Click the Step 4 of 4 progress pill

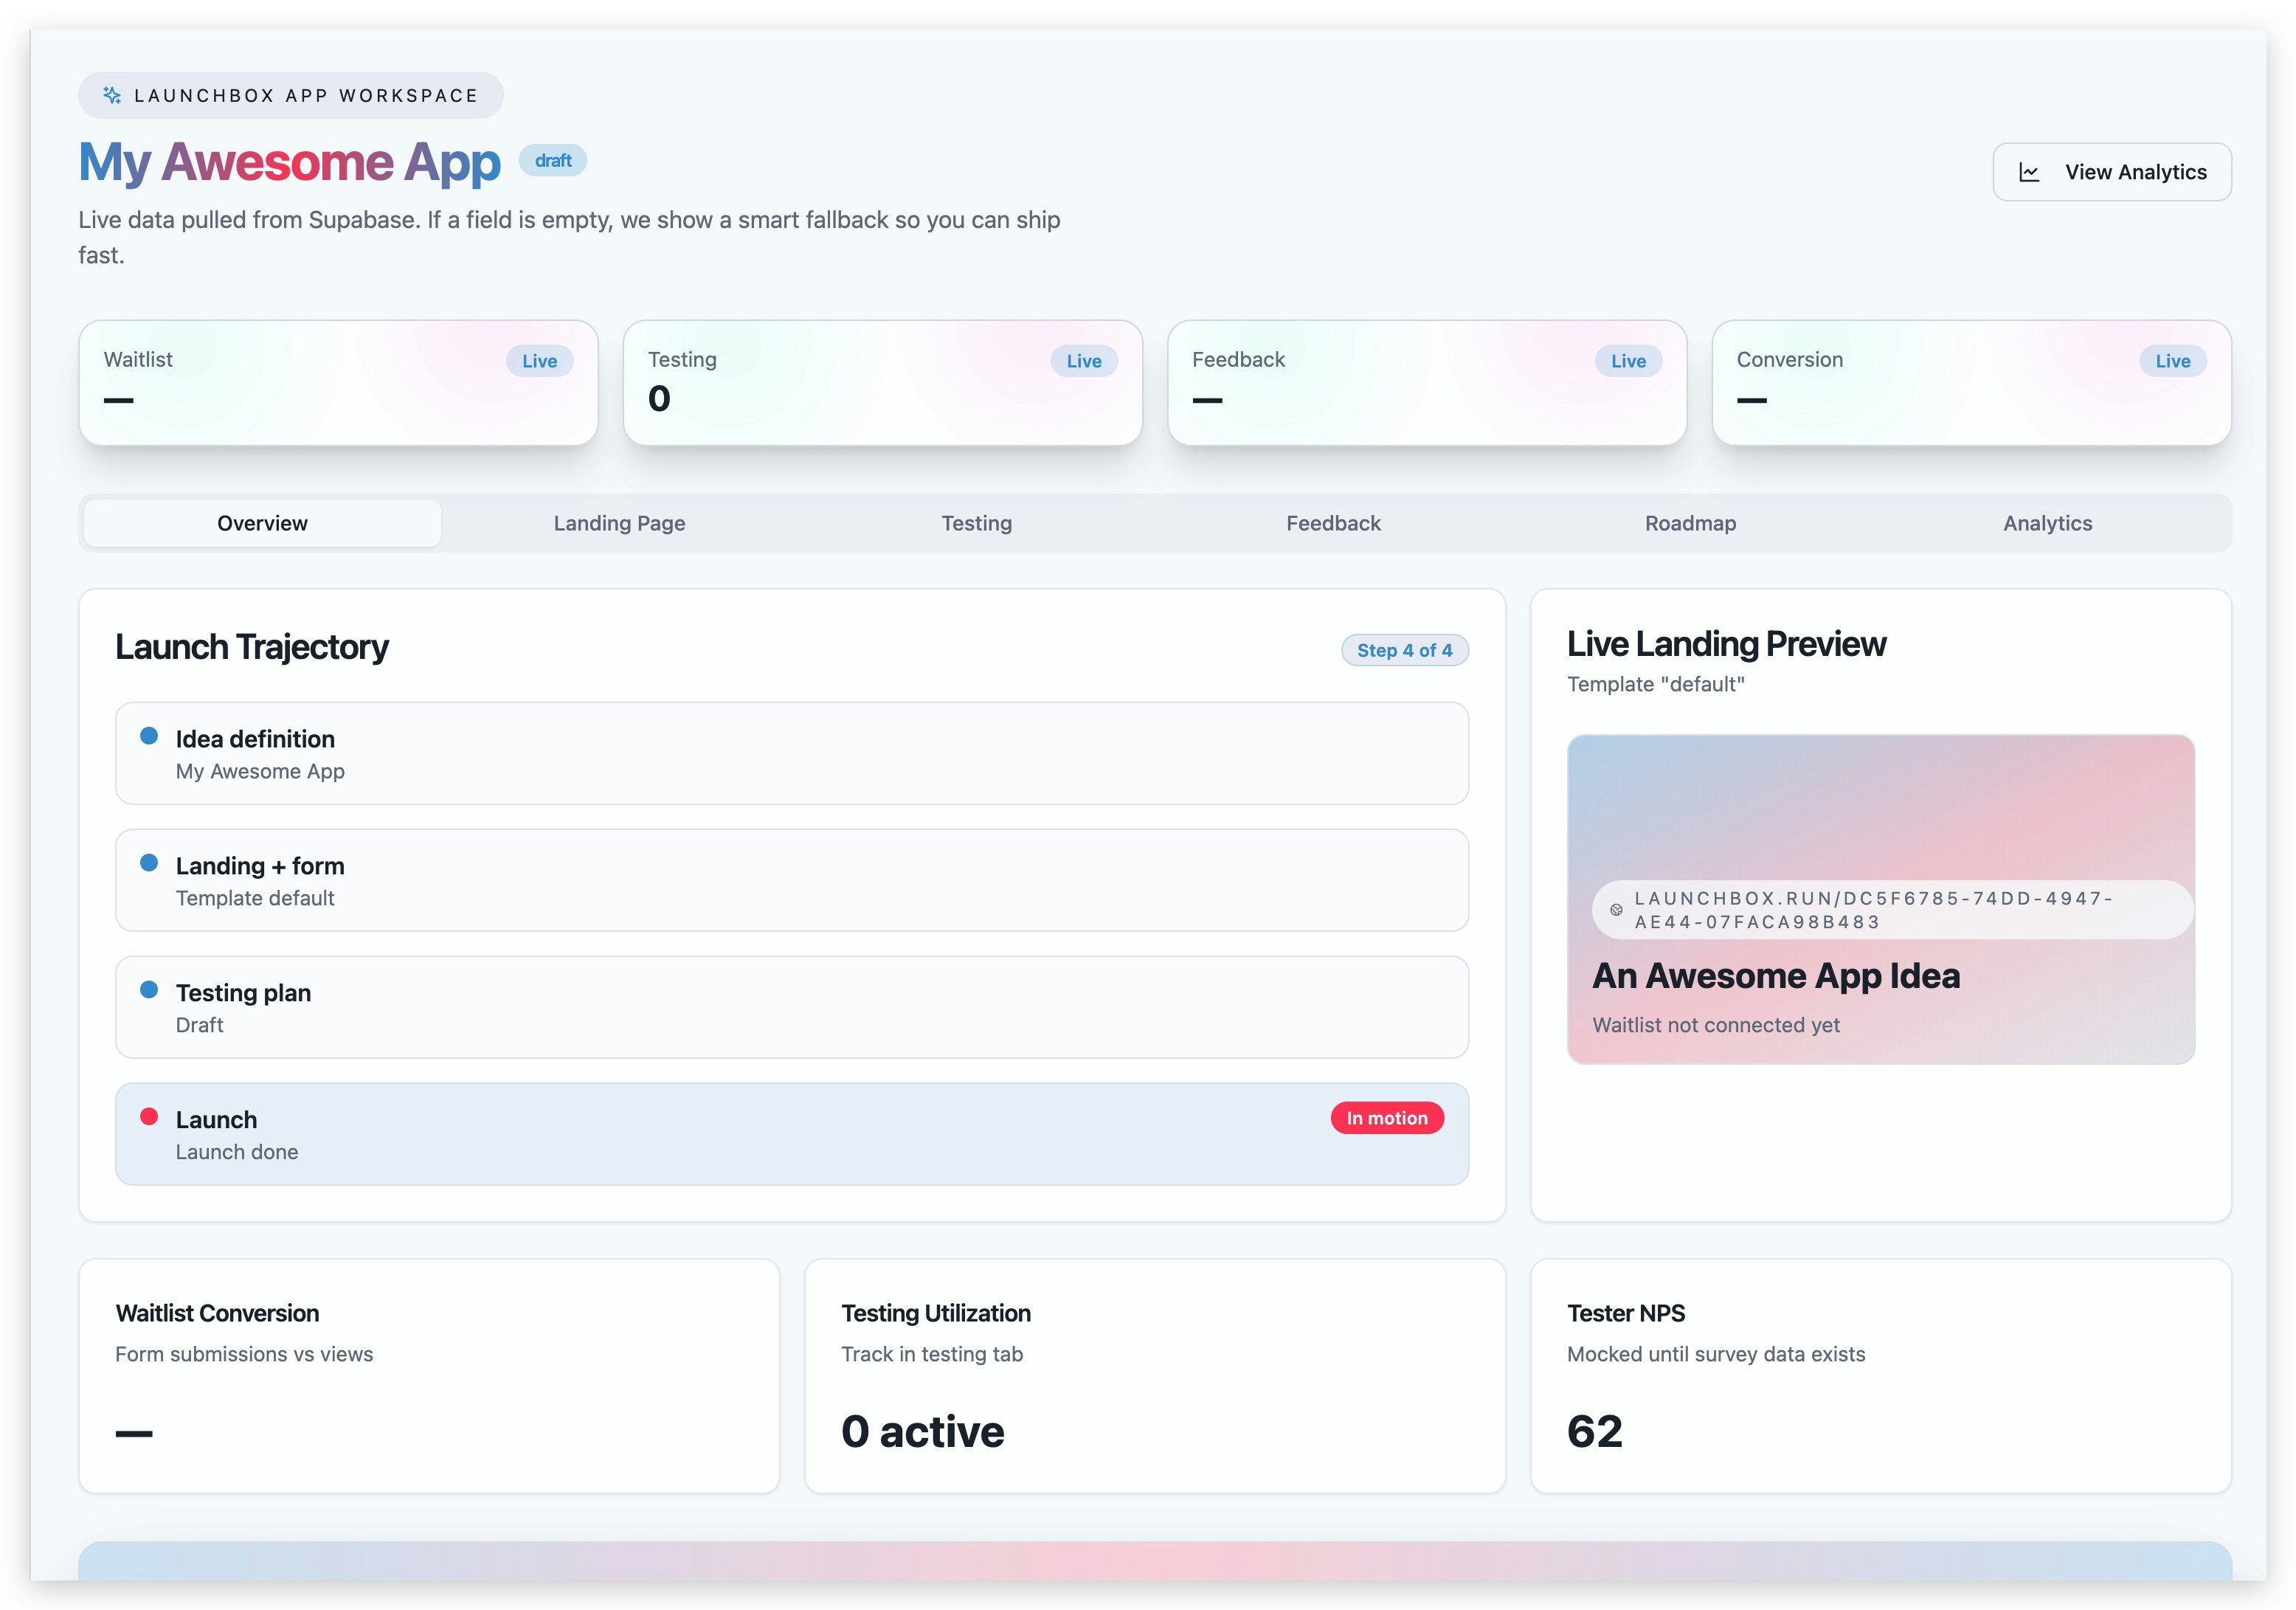tap(1405, 649)
